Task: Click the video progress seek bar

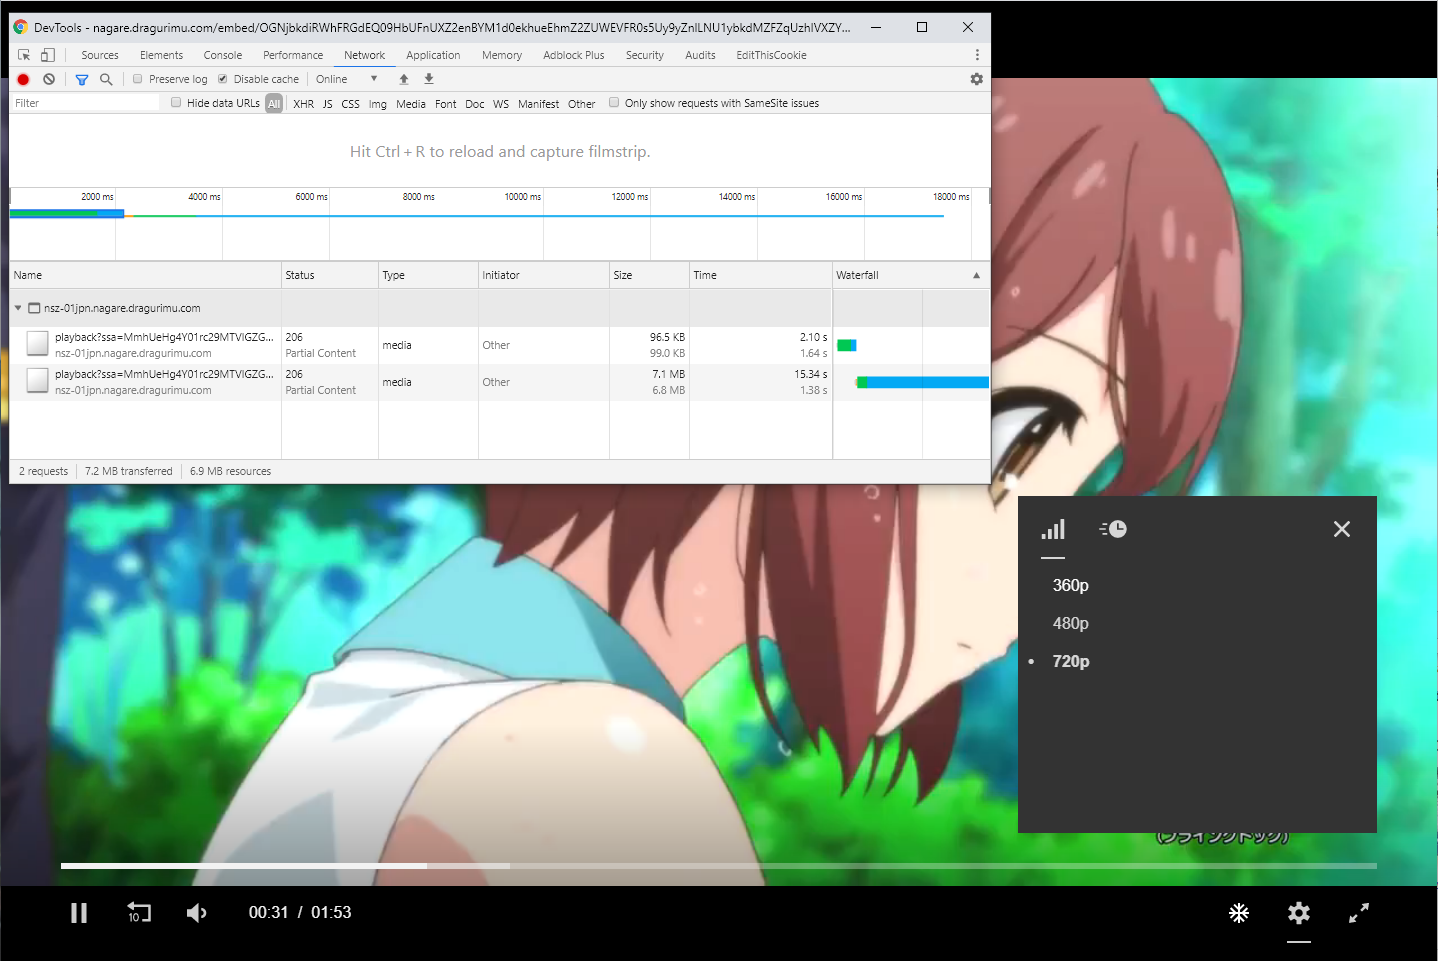Action: [x=719, y=866]
